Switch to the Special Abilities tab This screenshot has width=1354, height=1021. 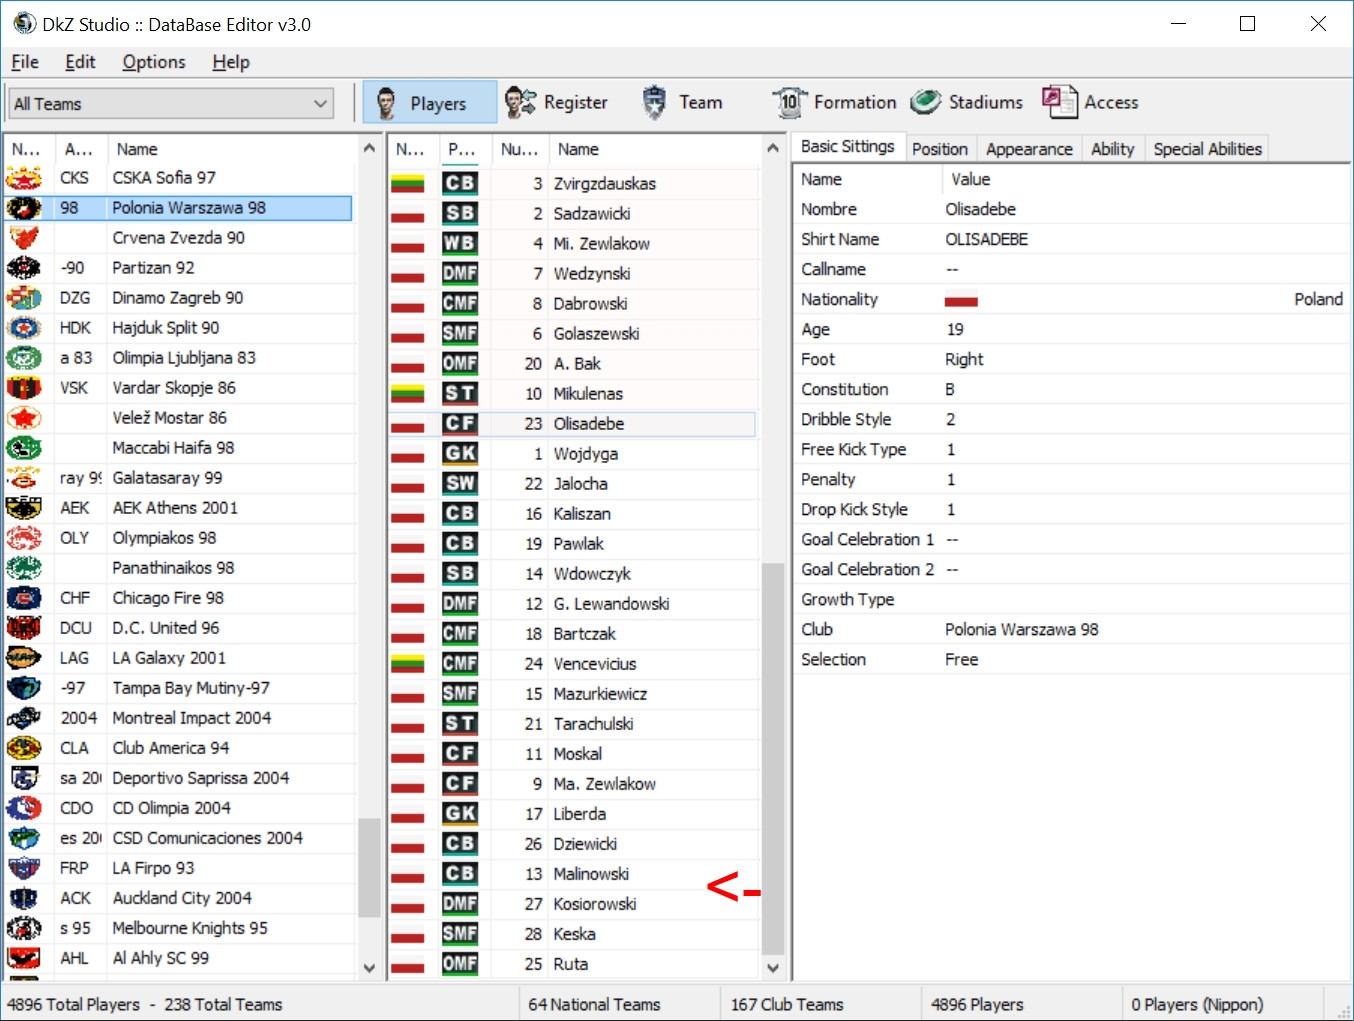1207,149
